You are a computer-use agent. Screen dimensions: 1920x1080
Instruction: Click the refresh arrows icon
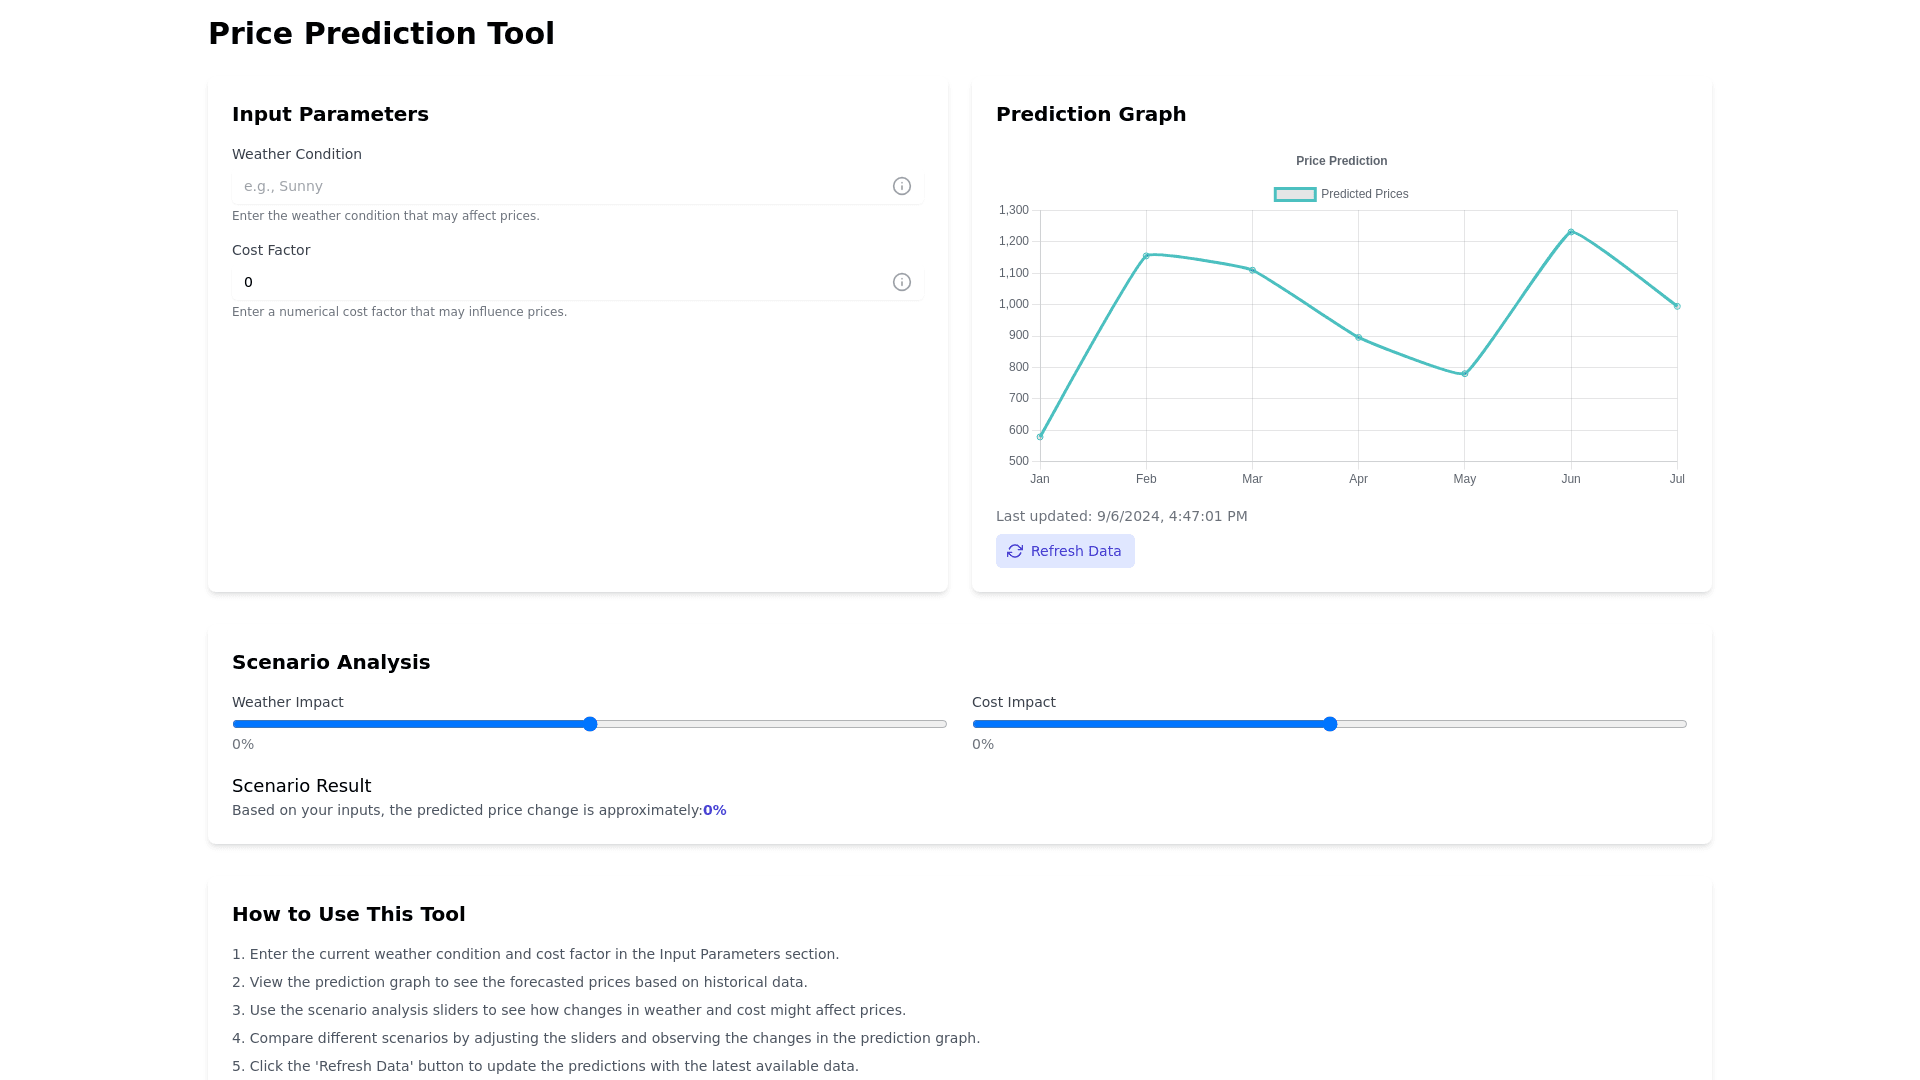click(x=1015, y=551)
